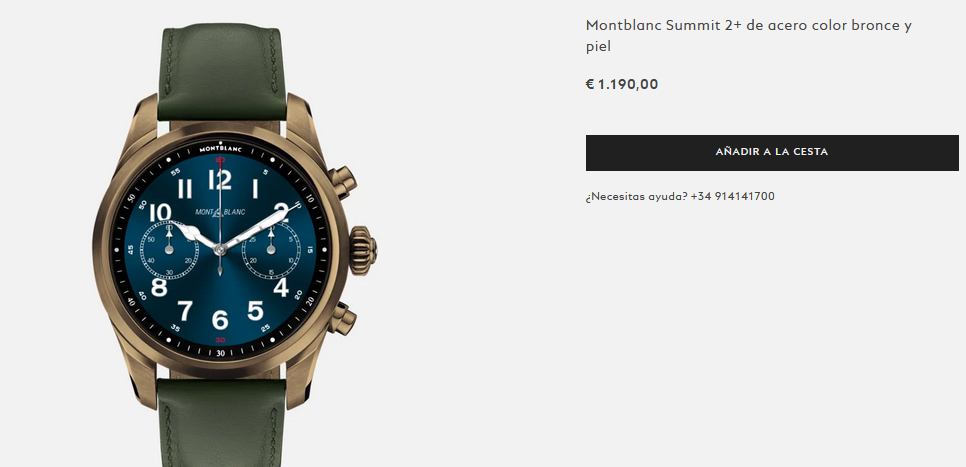Click the upper green leather strap
Image resolution: width=966 pixels, height=467 pixels.
tap(222, 72)
